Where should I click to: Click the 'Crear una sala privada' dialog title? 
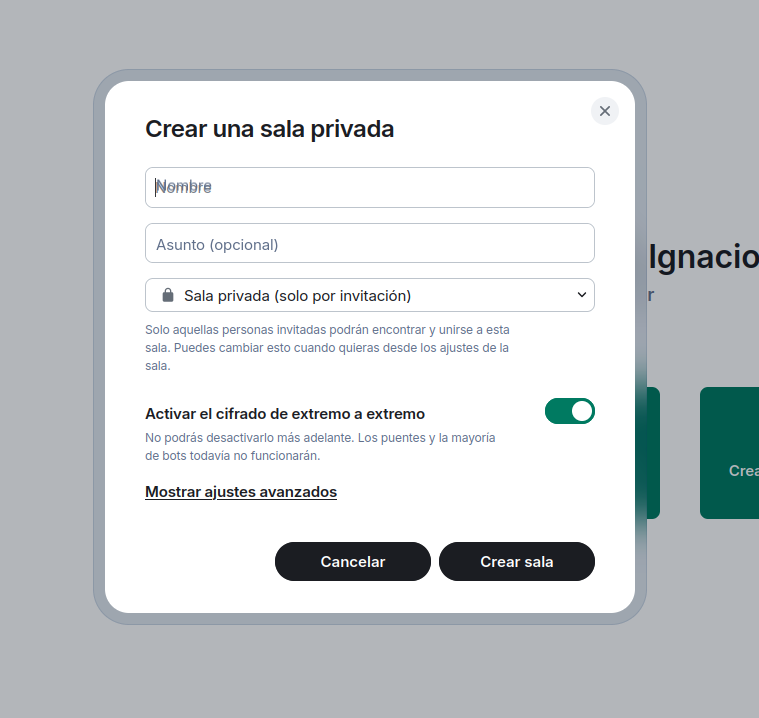click(x=269, y=129)
